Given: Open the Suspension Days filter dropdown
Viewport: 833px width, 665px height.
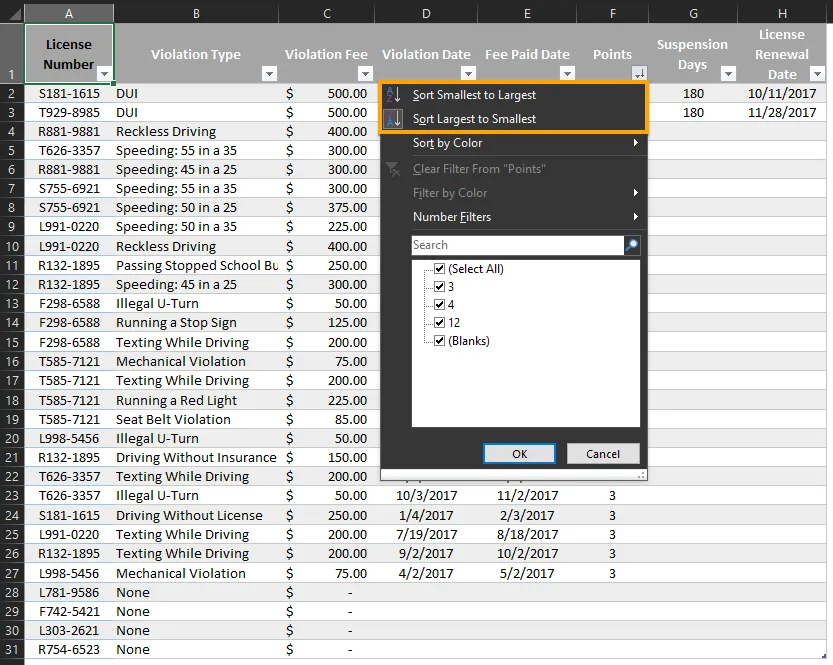Looking at the screenshot, I should [728, 73].
